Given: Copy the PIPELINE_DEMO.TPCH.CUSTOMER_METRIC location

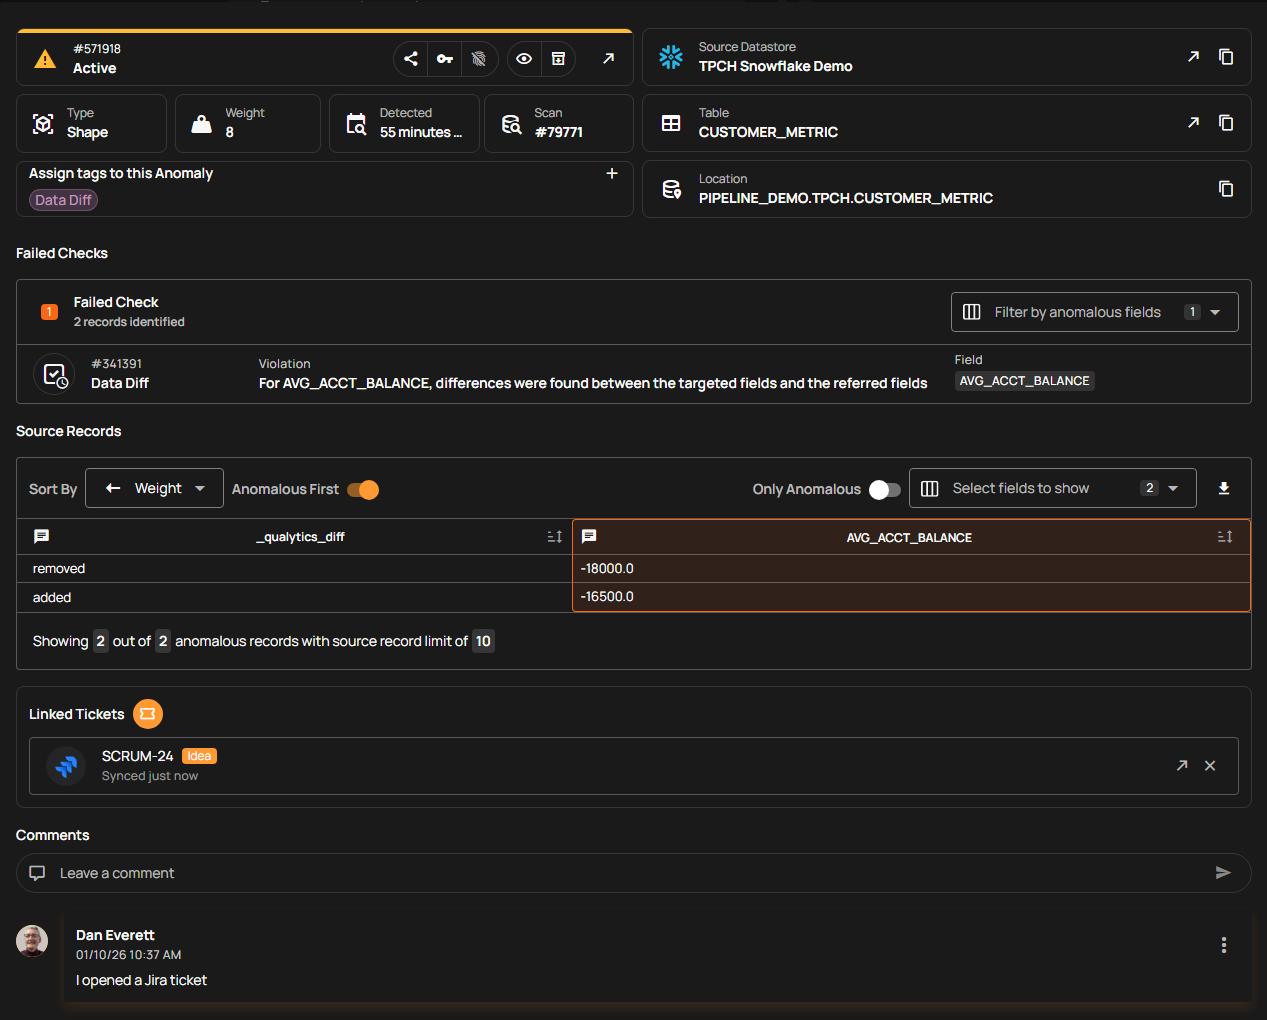Looking at the screenshot, I should click(1226, 189).
